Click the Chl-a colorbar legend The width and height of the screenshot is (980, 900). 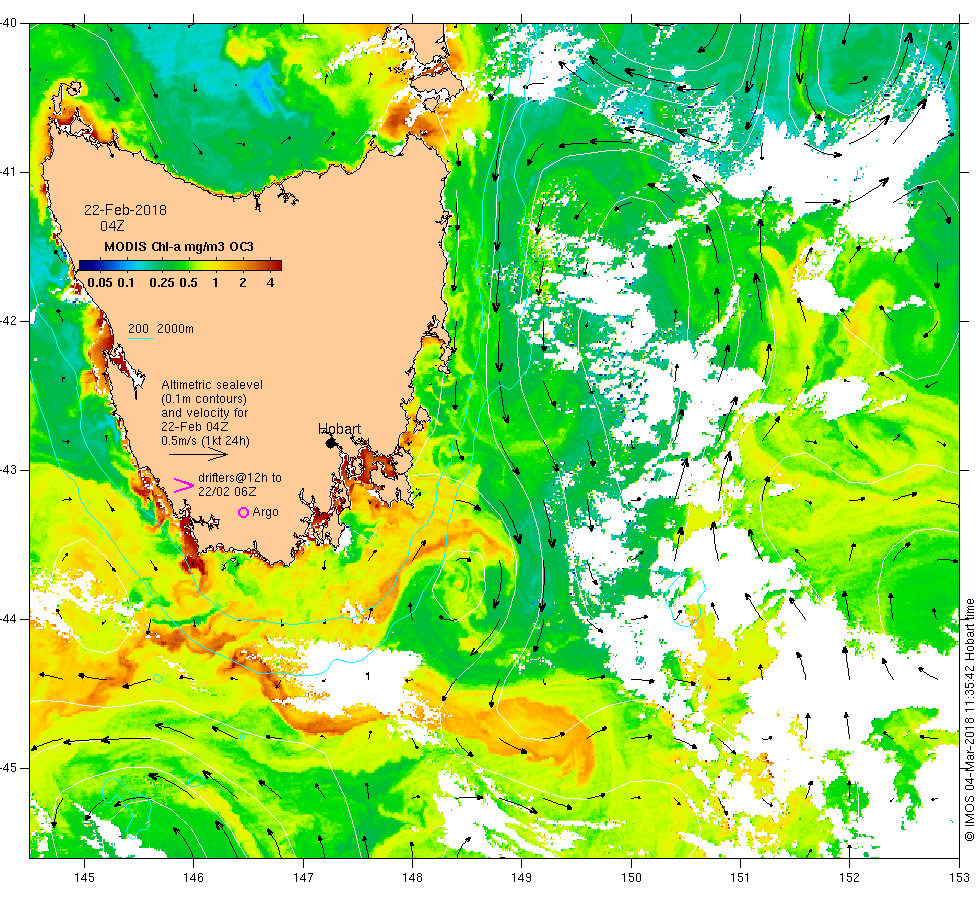[180, 266]
